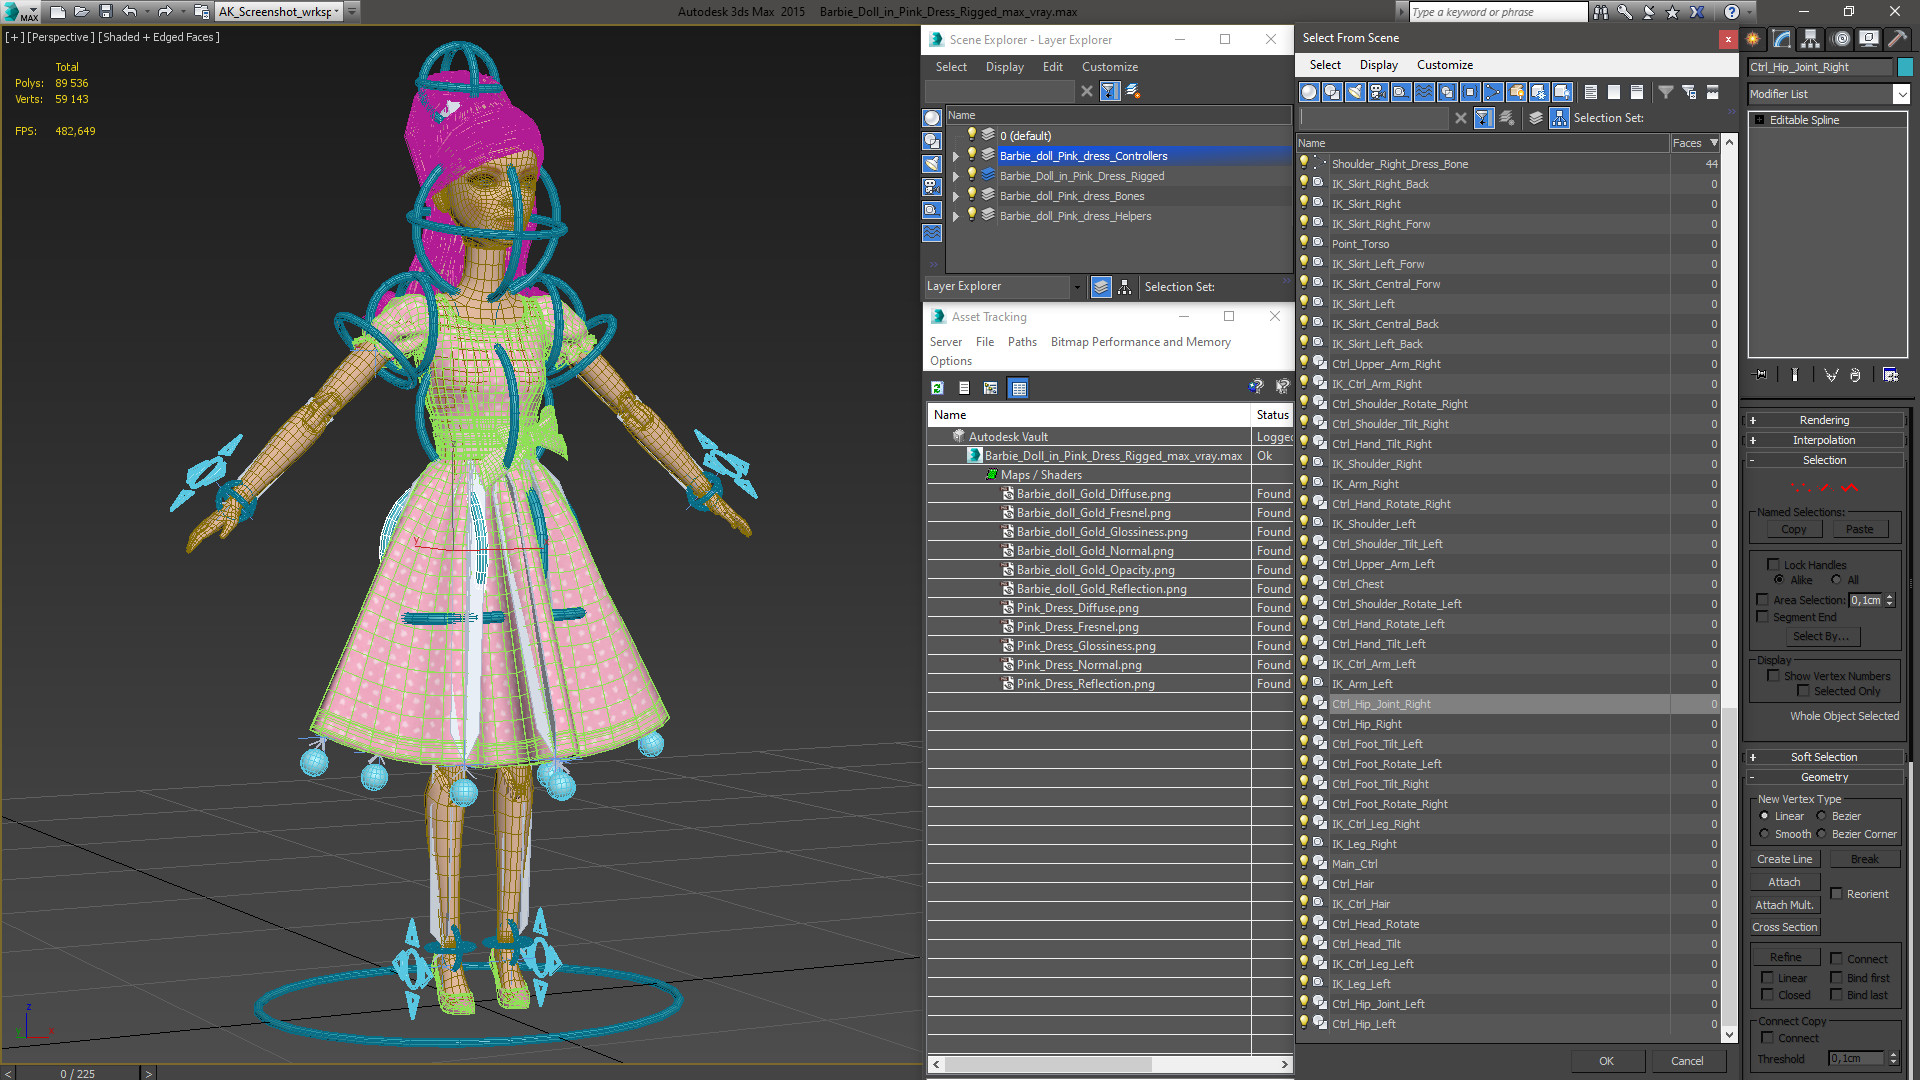The width and height of the screenshot is (1920, 1080).
Task: Expand Editable Spline in modifier stack
Action: point(1759,120)
